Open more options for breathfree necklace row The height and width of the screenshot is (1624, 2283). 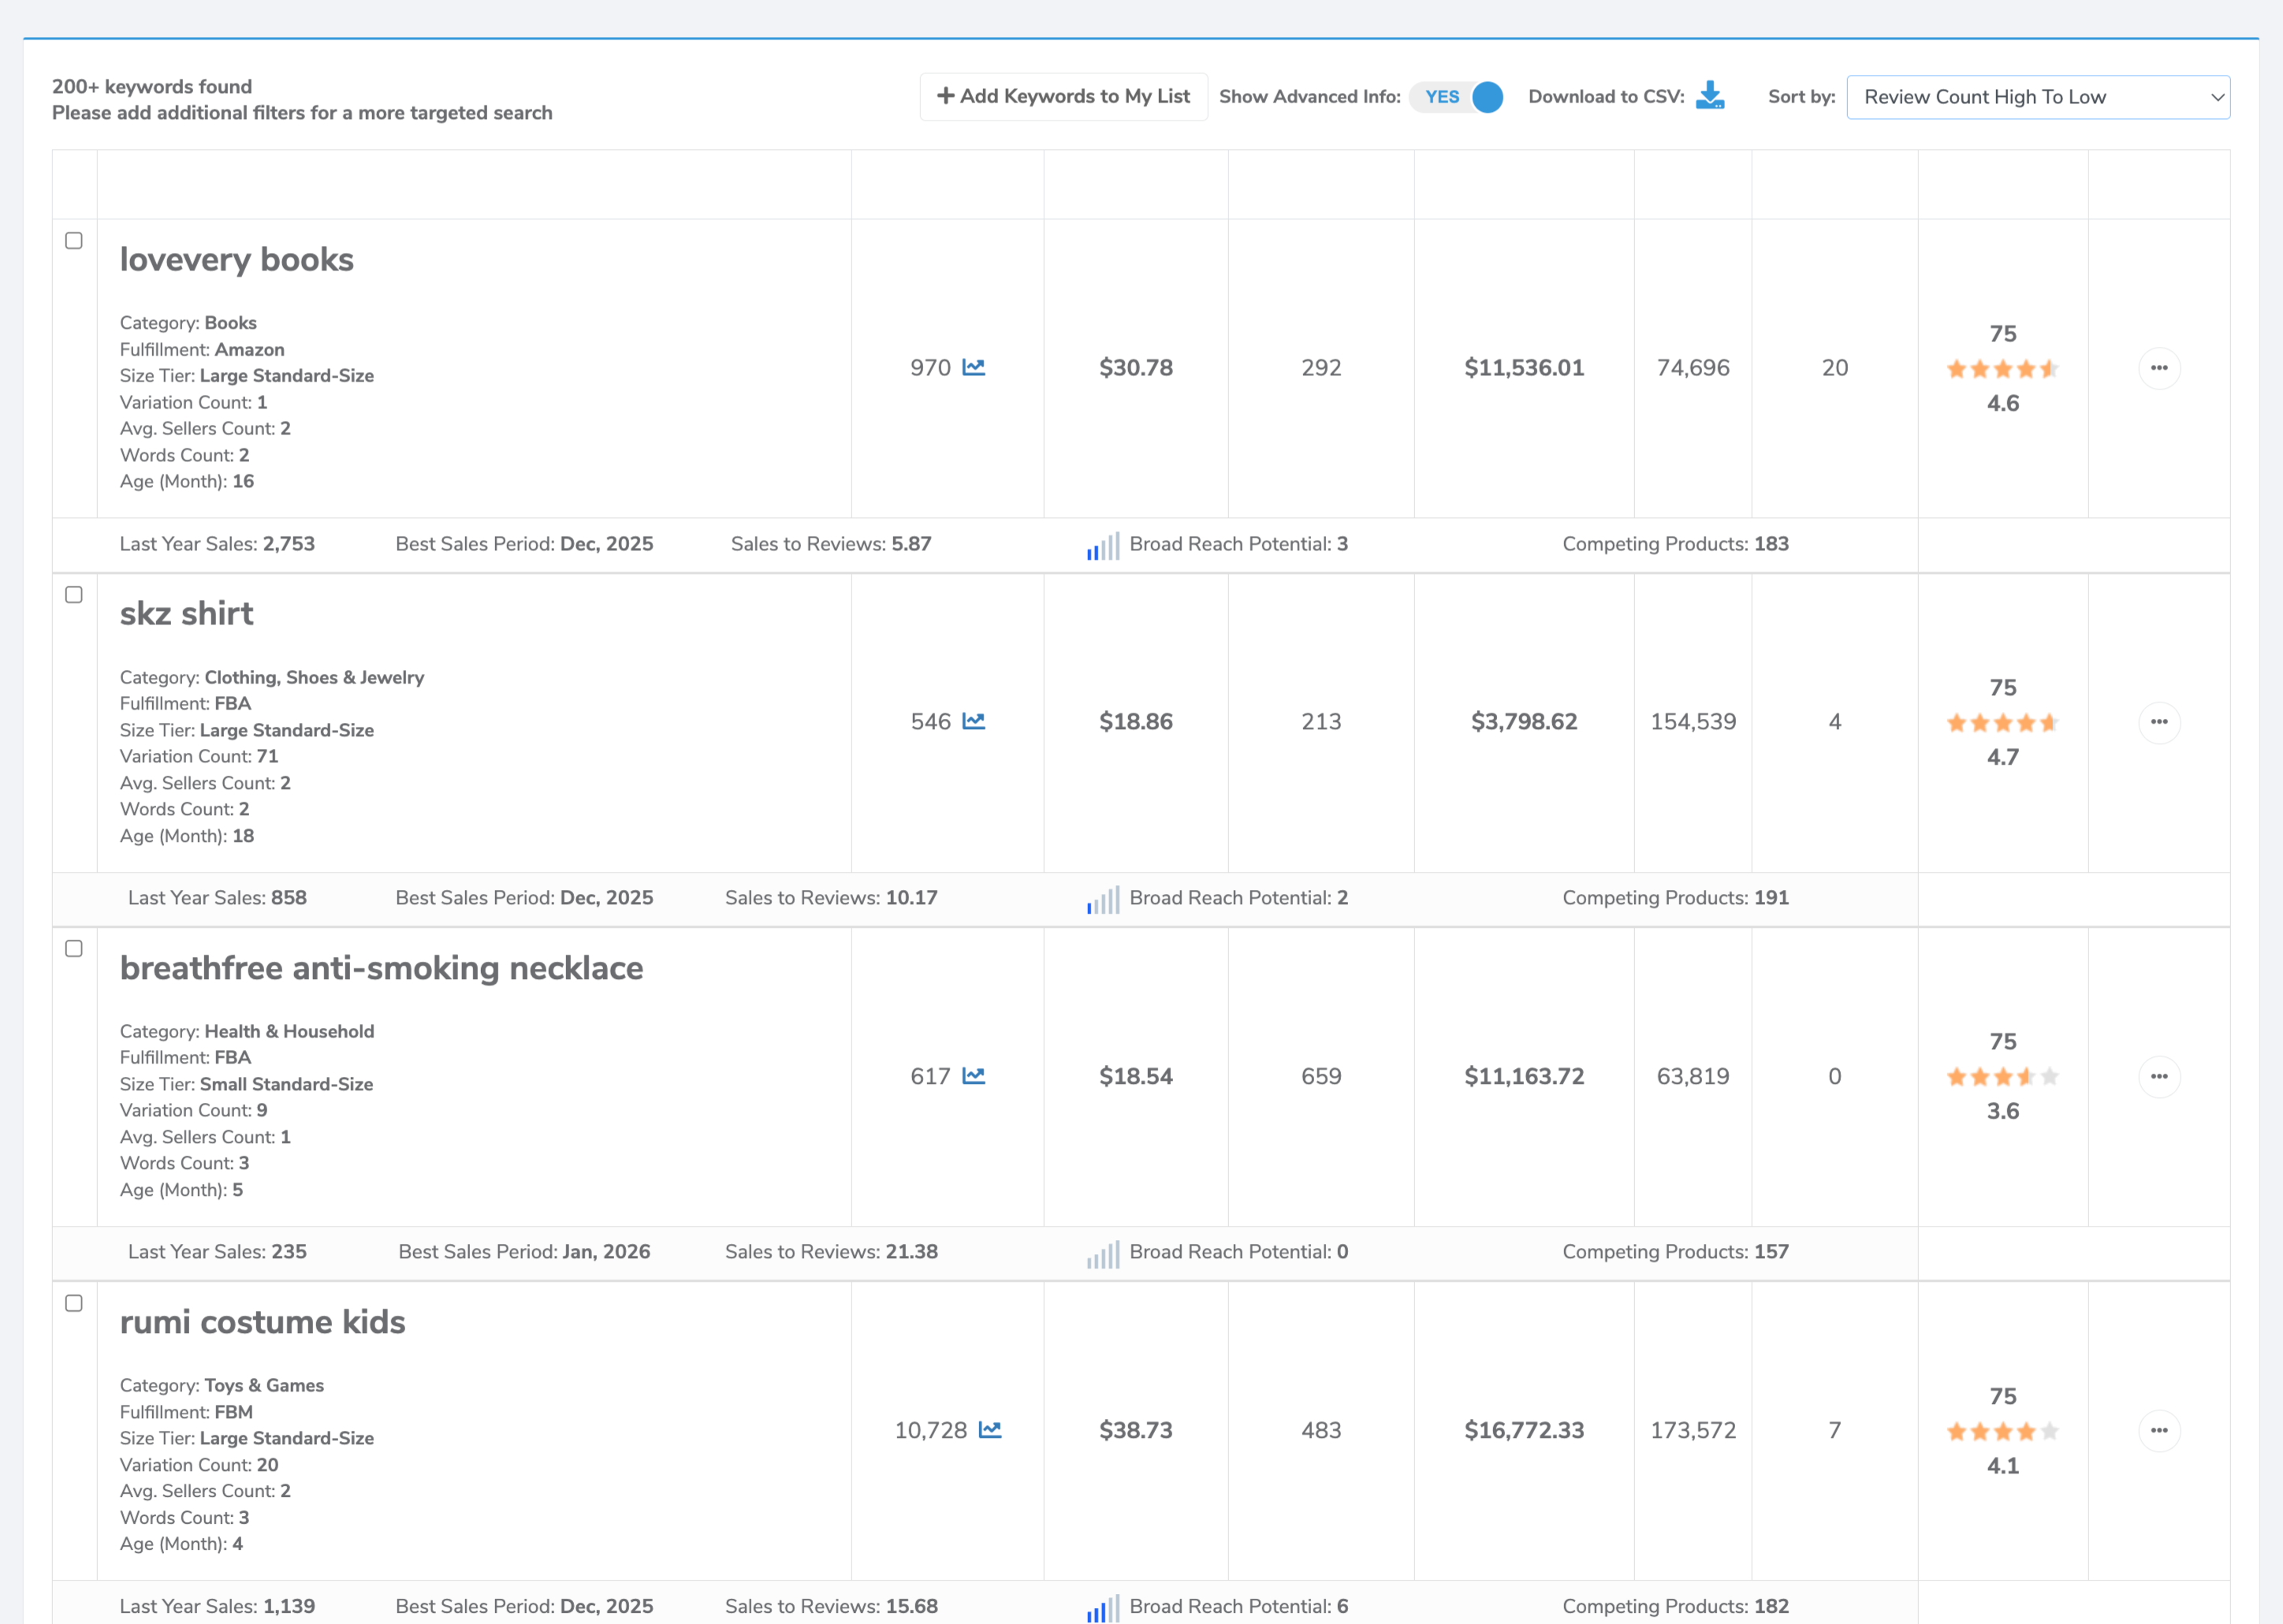(2159, 1076)
